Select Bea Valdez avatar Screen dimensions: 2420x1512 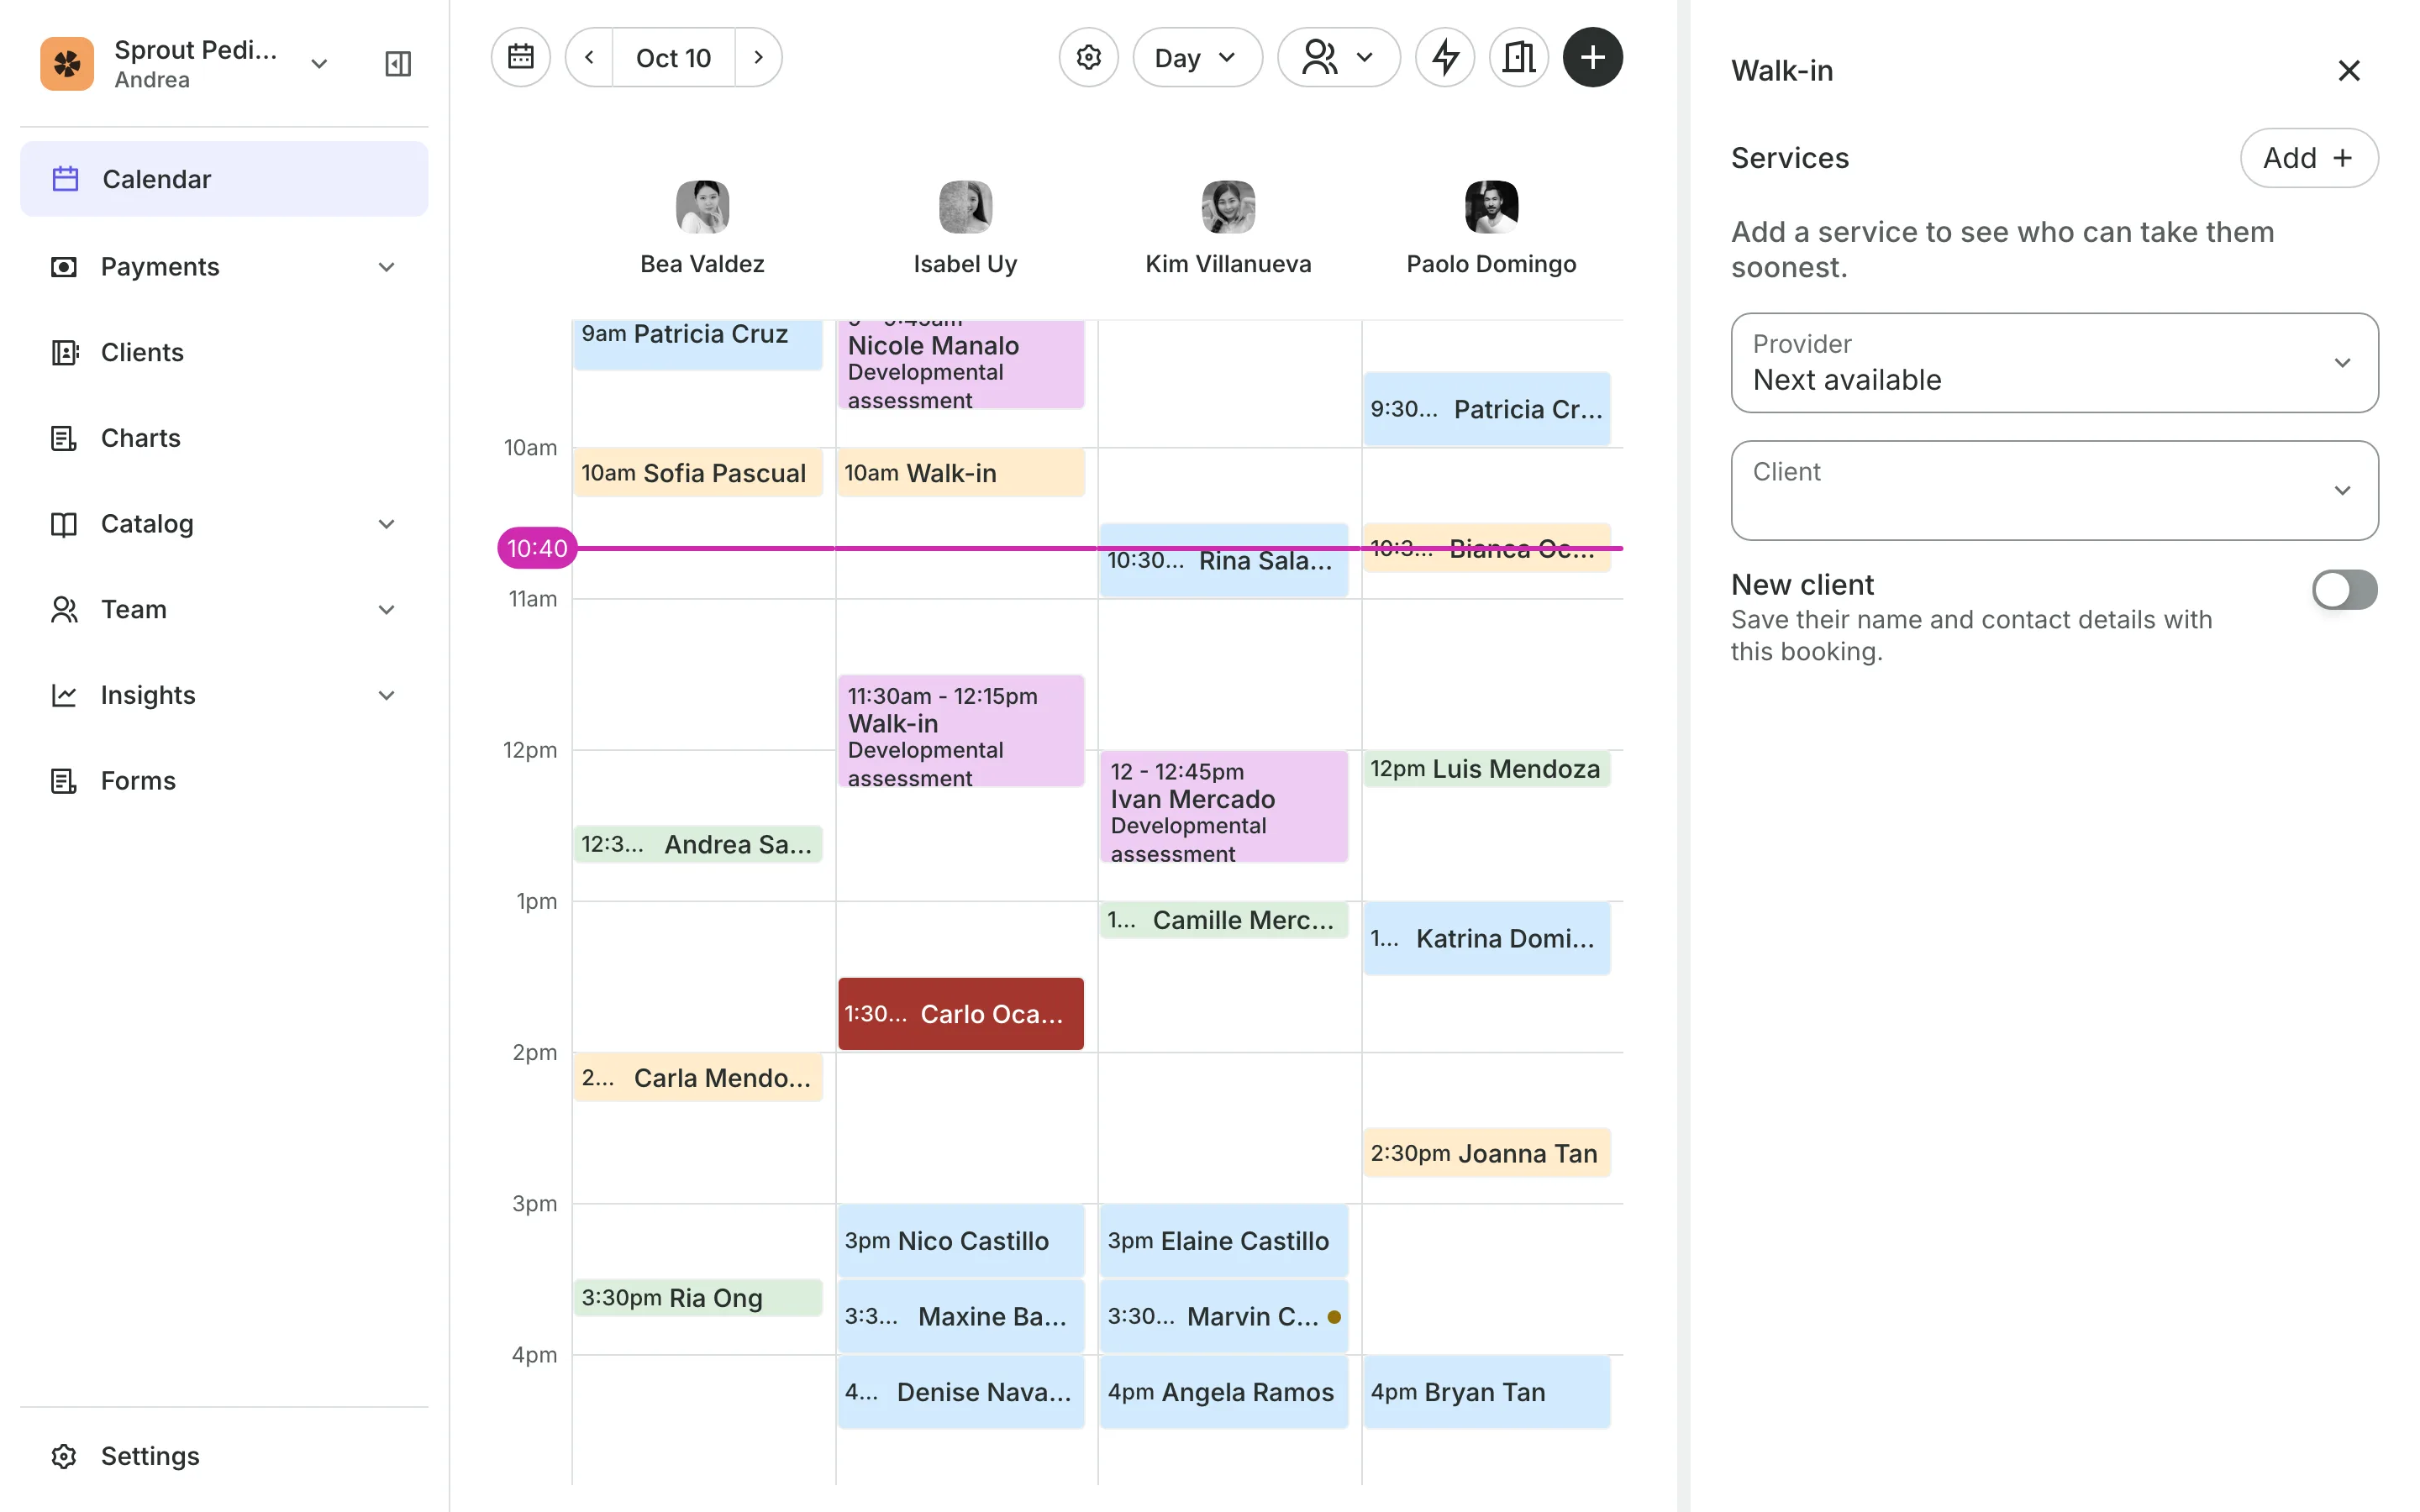pyautogui.click(x=702, y=206)
